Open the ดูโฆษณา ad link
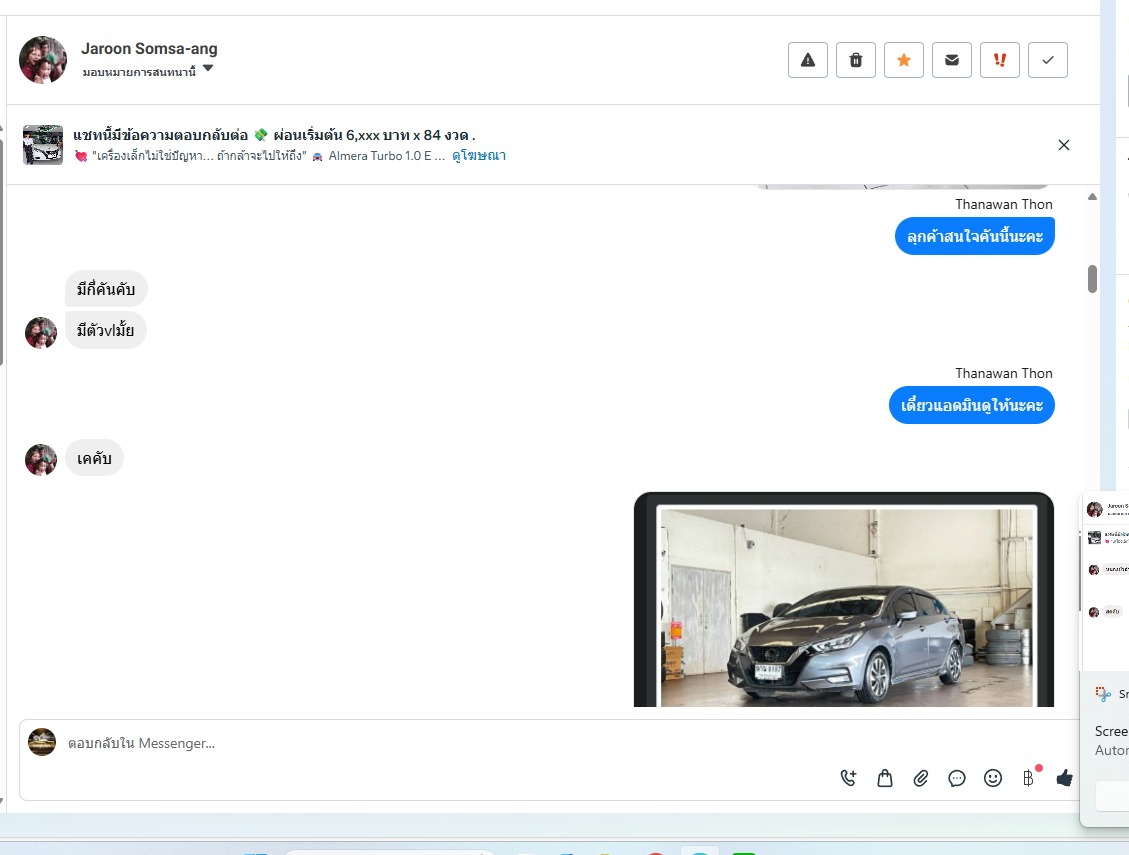1129x855 pixels. pyautogui.click(x=479, y=156)
